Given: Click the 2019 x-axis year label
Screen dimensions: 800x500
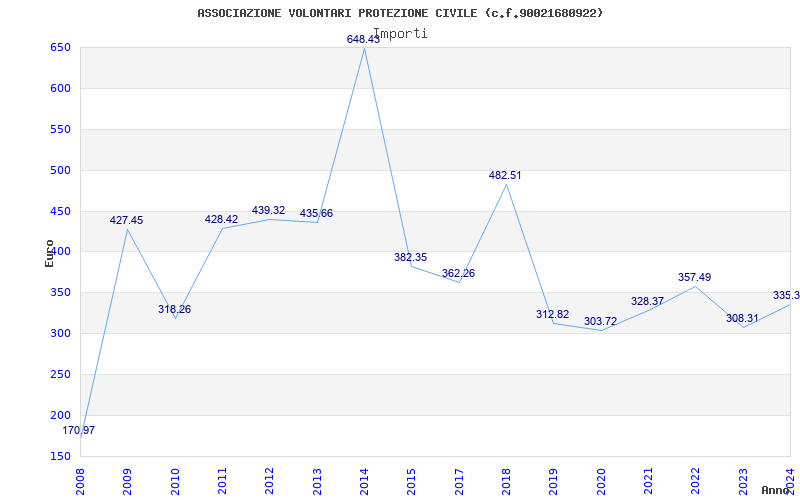Looking at the screenshot, I should point(554,482).
